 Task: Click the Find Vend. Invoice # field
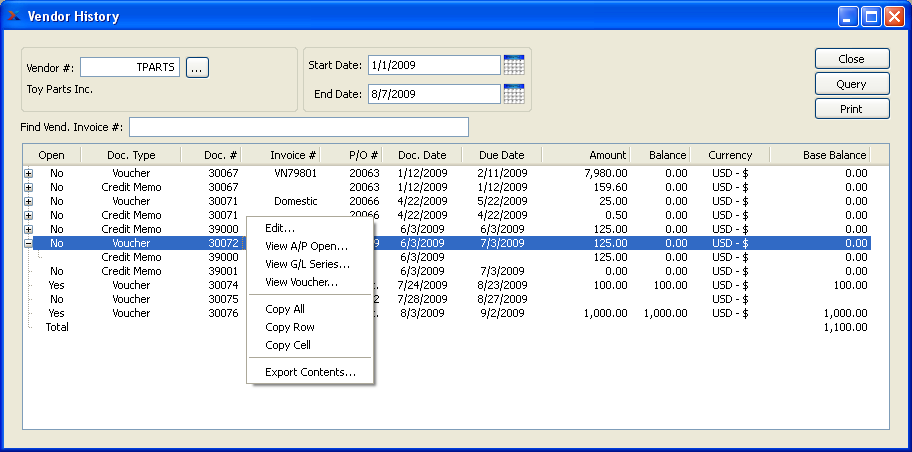click(x=298, y=127)
